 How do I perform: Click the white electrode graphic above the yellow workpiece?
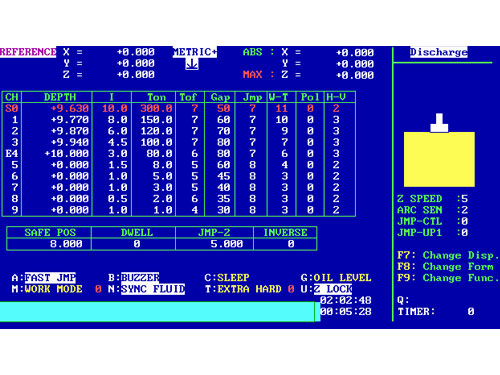pyautogui.click(x=439, y=123)
